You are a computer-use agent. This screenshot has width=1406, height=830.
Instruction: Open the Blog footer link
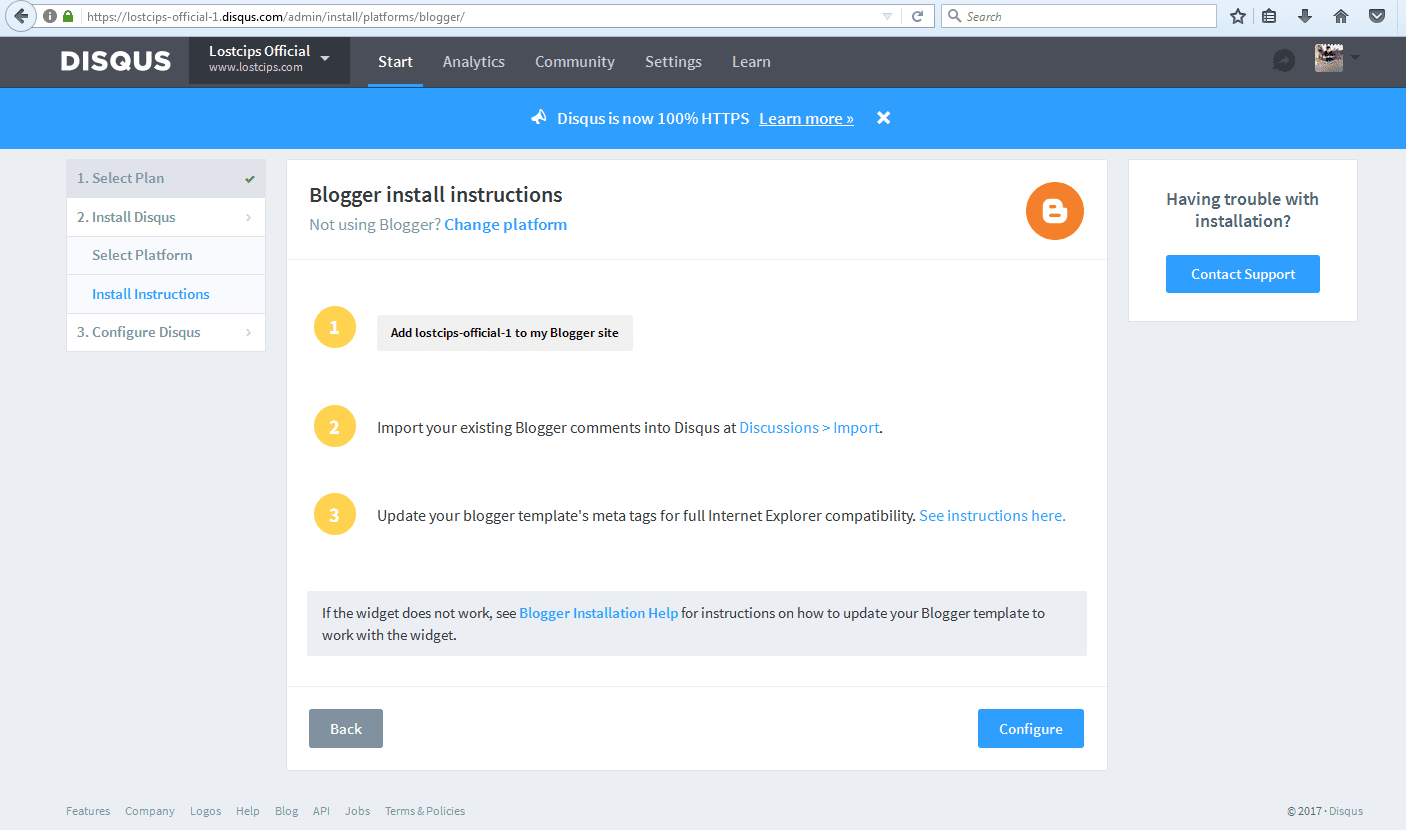pyautogui.click(x=287, y=811)
